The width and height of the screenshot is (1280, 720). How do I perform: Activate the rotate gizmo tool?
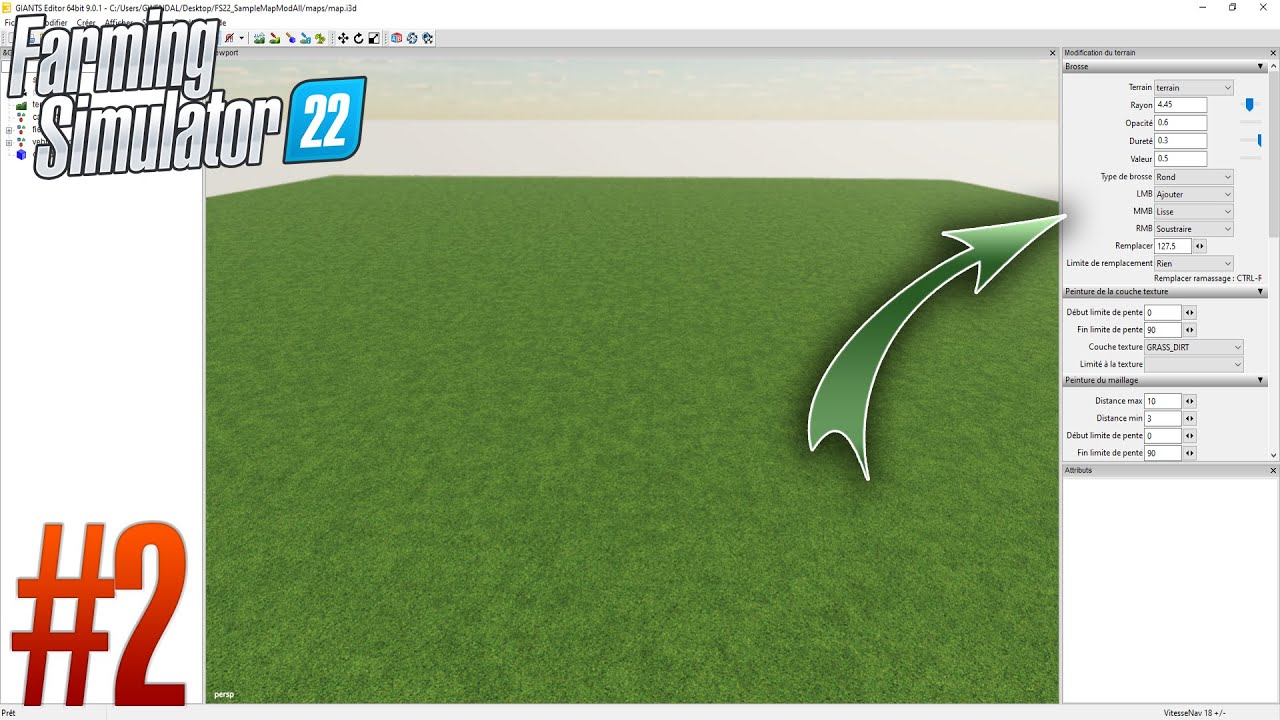coord(358,38)
